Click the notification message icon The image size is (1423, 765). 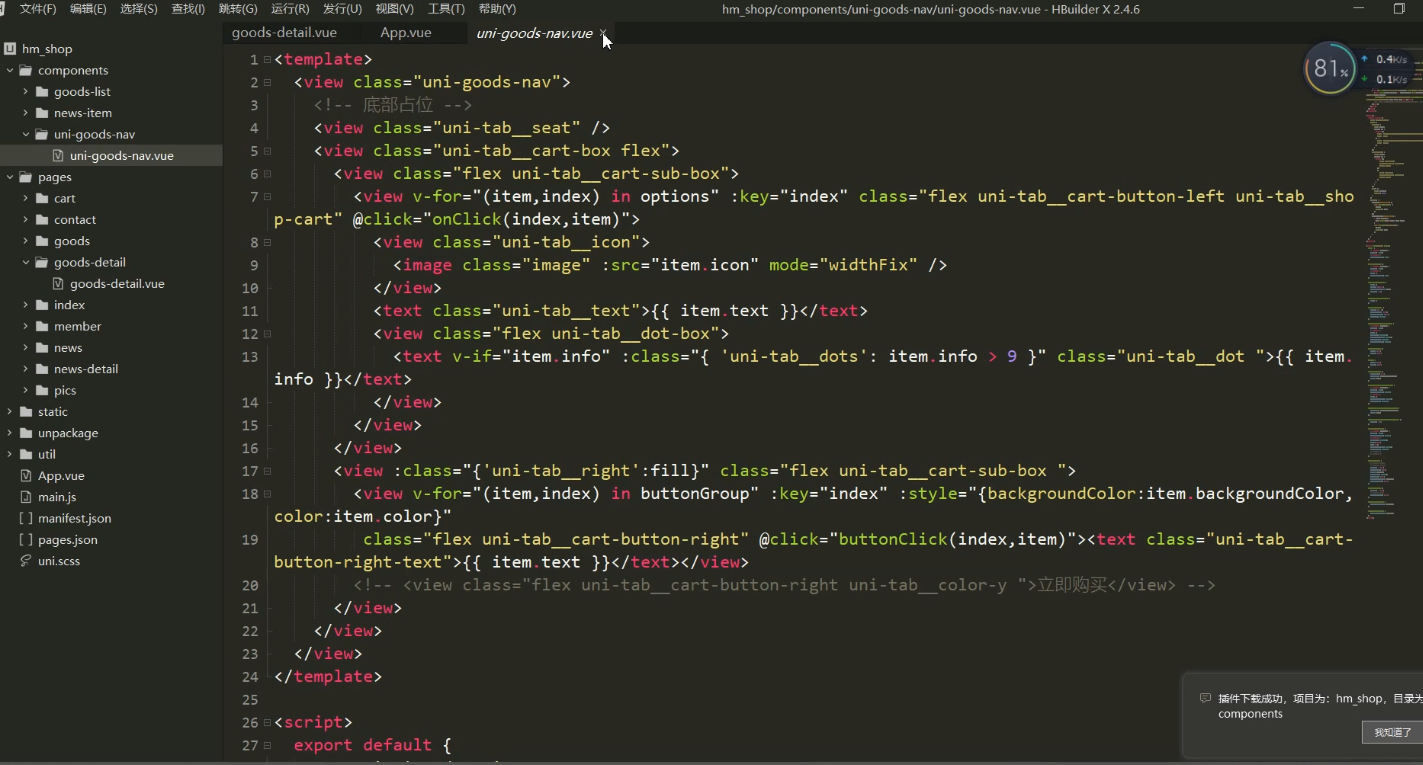(1205, 699)
